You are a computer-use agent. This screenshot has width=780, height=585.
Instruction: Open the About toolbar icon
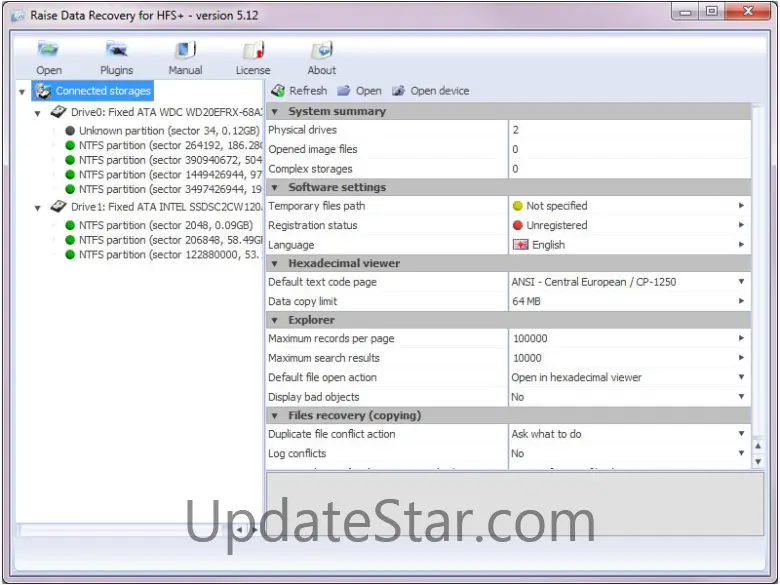click(x=321, y=50)
